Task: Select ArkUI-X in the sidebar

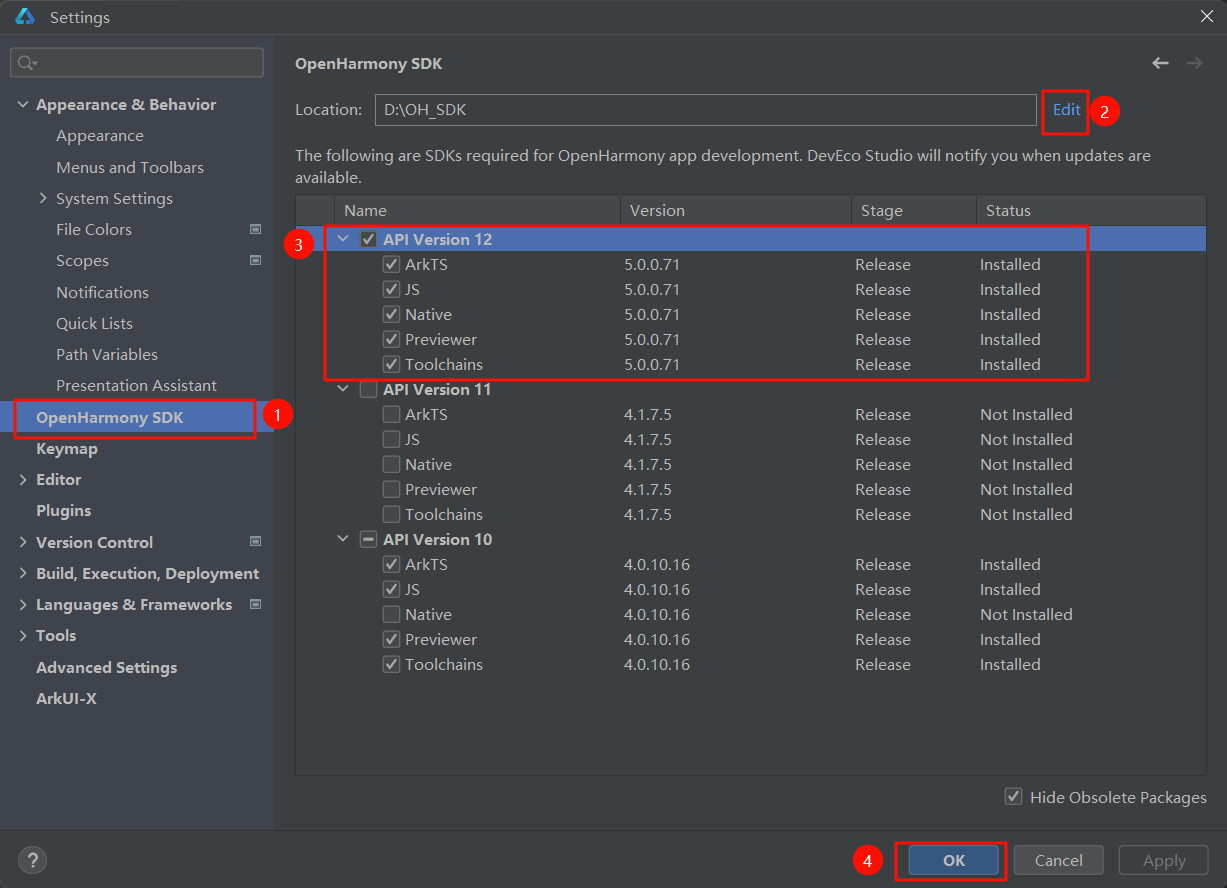Action: click(x=66, y=698)
